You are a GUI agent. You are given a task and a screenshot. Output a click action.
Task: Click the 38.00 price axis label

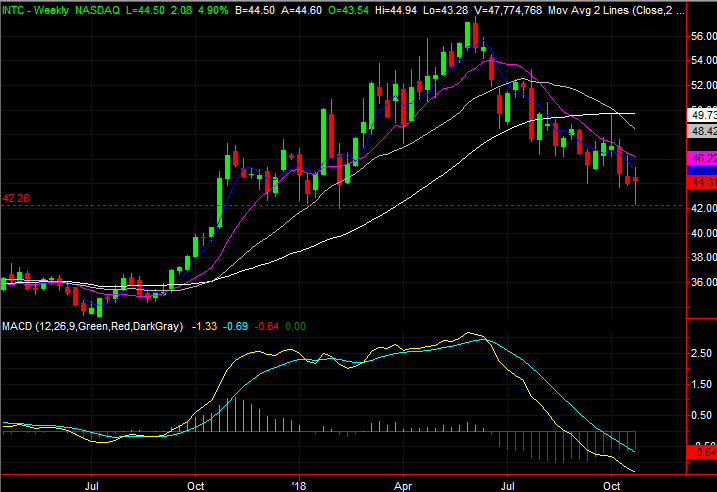pyautogui.click(x=704, y=257)
